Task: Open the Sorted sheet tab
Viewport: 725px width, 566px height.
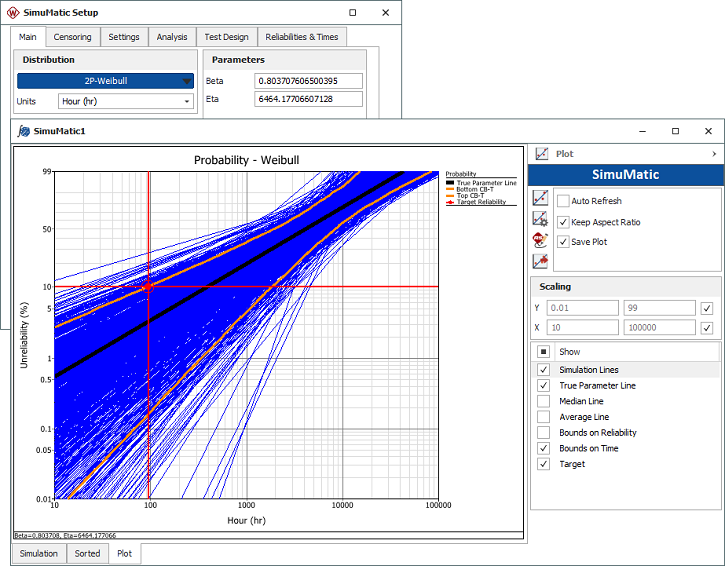Action: 87,553
